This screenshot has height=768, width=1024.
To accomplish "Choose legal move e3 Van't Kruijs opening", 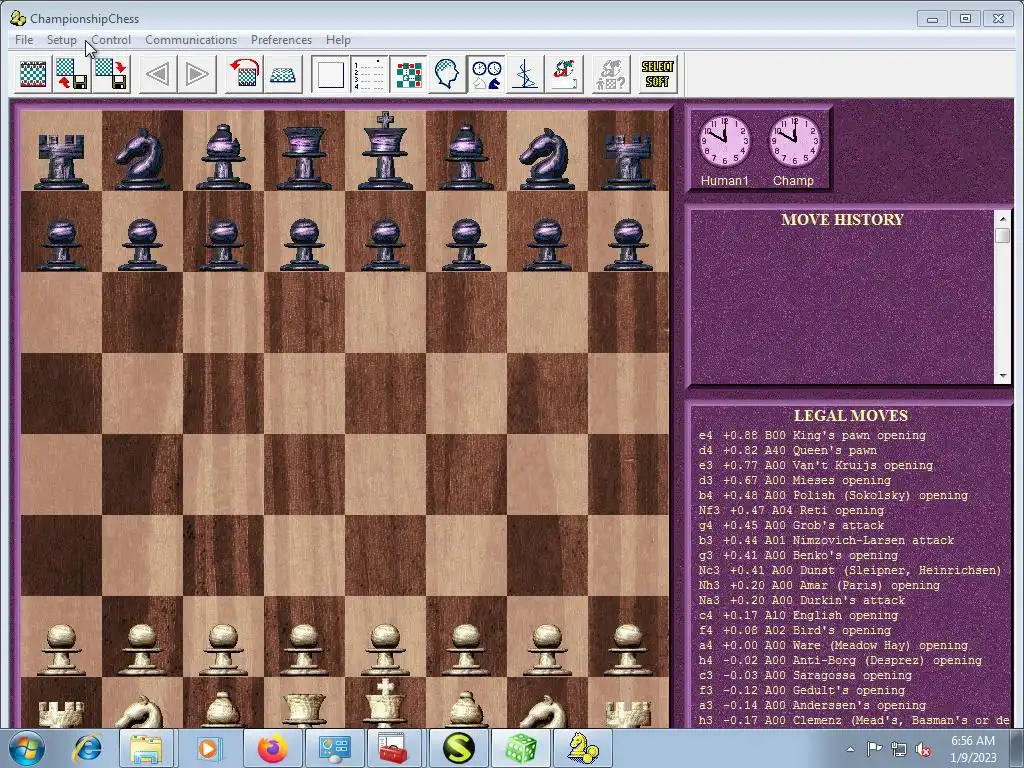I will pyautogui.click(x=816, y=466).
